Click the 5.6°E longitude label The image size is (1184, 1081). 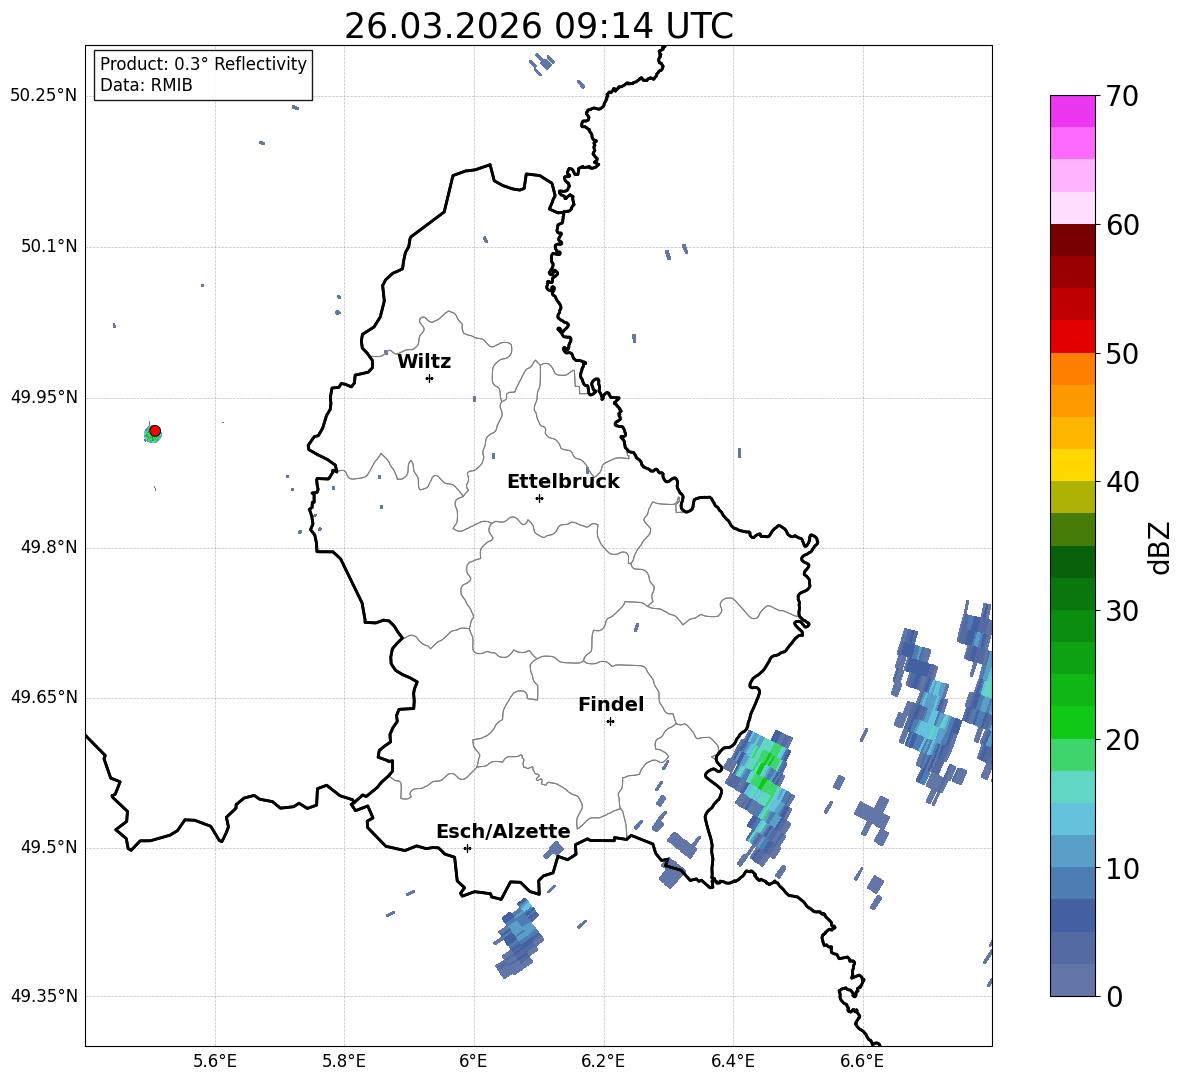(x=215, y=1061)
